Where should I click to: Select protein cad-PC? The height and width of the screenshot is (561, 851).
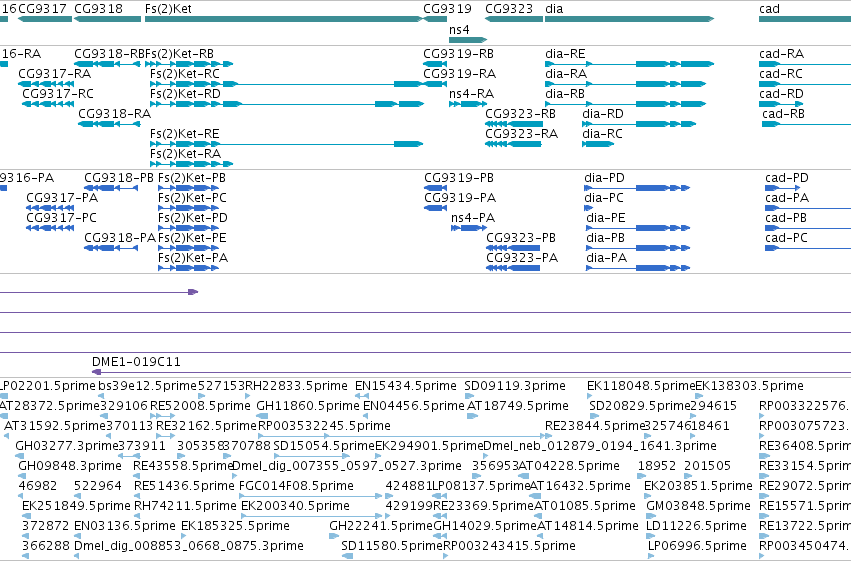tap(786, 238)
